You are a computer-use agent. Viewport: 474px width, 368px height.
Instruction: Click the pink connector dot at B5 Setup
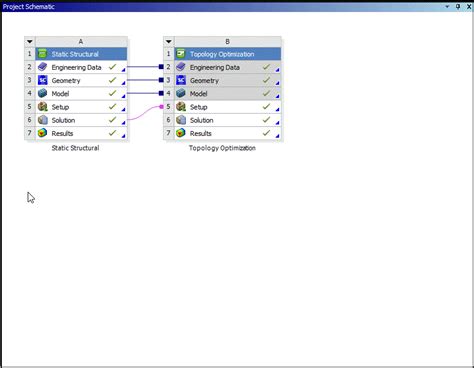coord(162,107)
